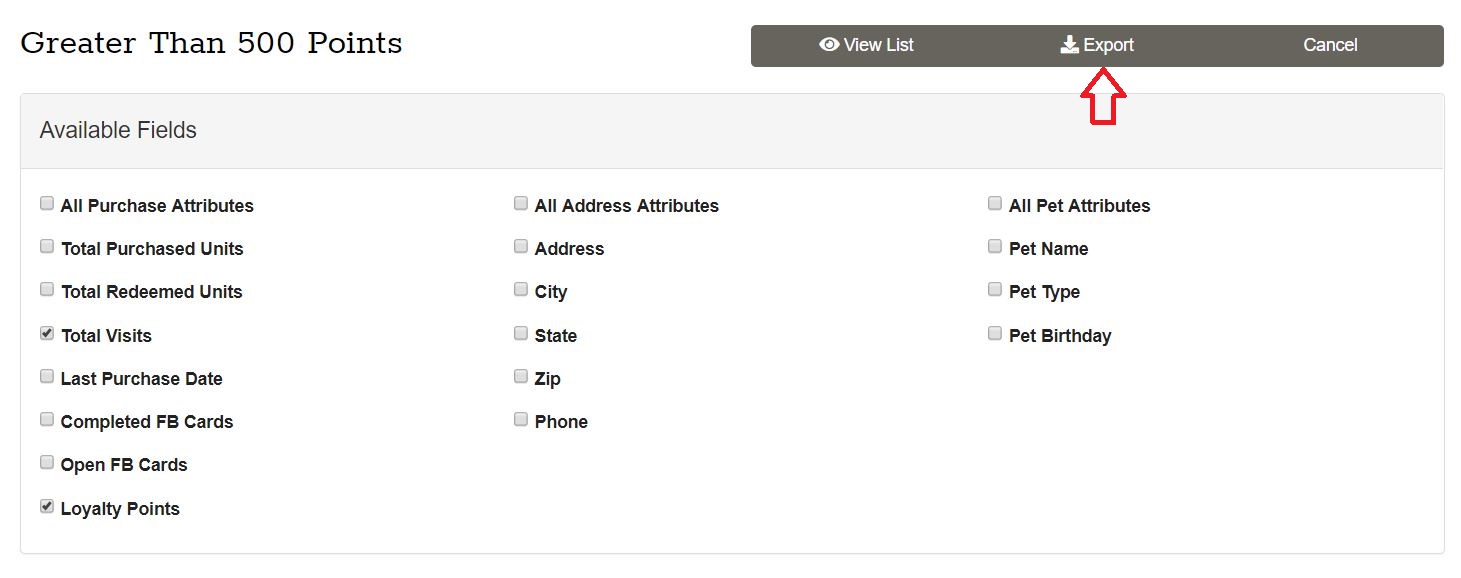Enable Total Purchased Units checkbox
1461x578 pixels.
click(47, 247)
